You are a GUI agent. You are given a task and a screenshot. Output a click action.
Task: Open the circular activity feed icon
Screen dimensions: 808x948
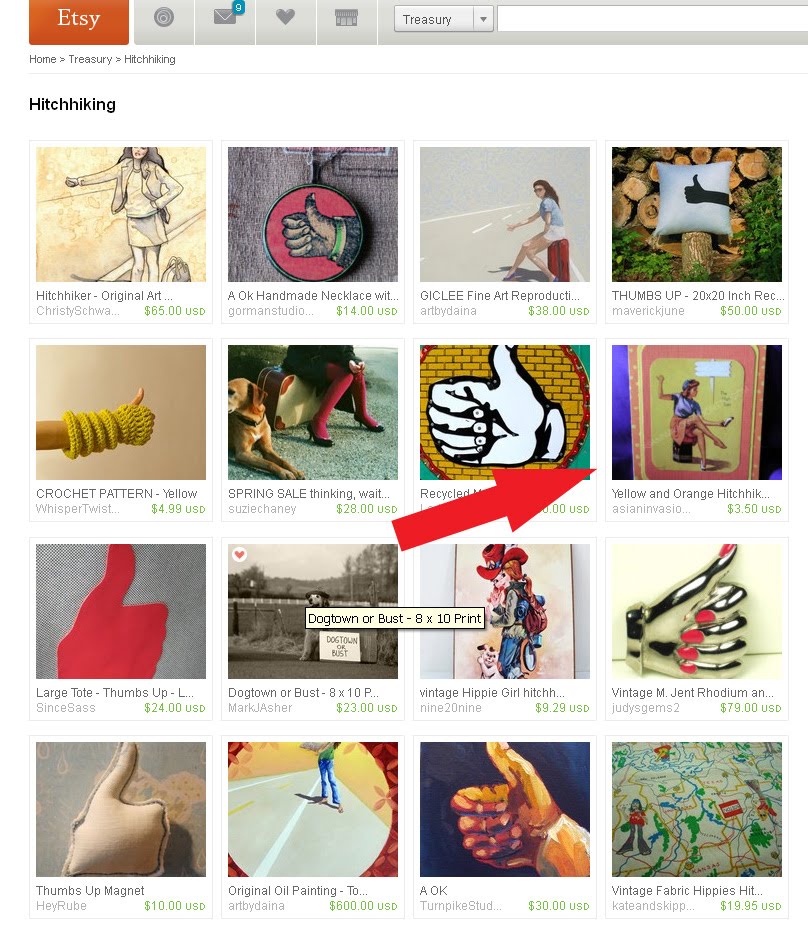[164, 18]
